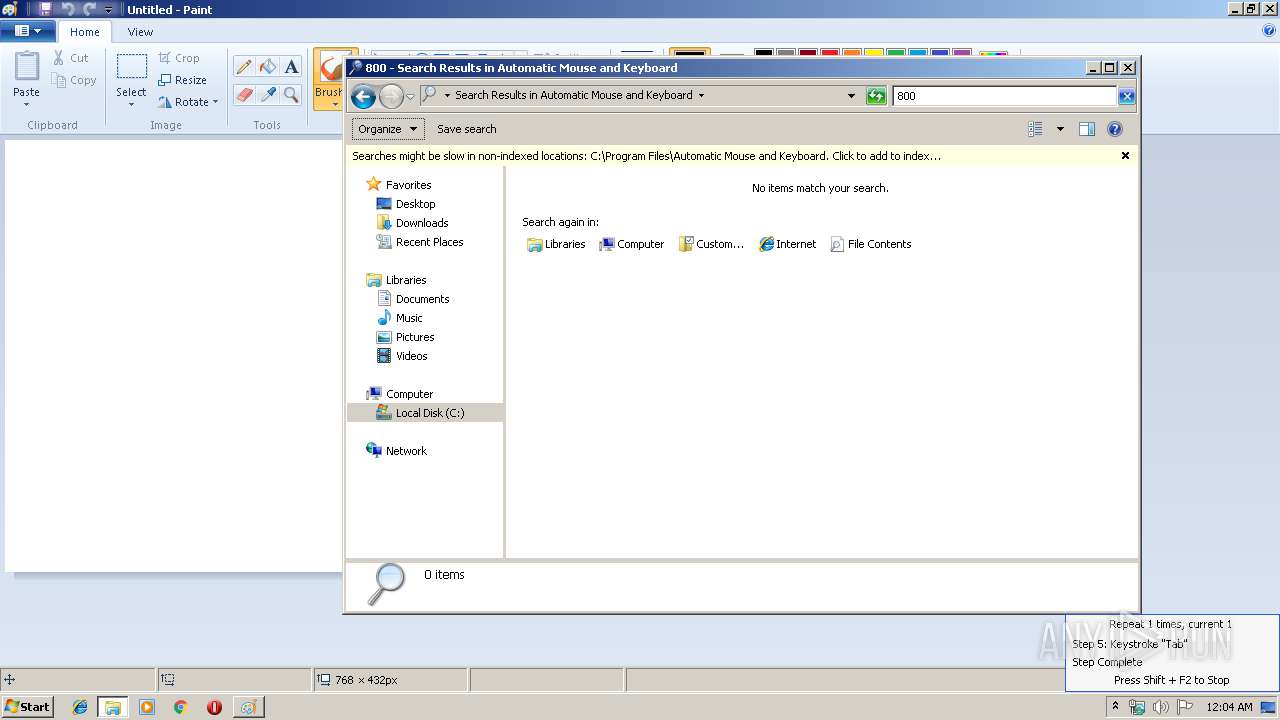Open the Resize dialog in Paint
The height and width of the screenshot is (720, 1280).
(x=182, y=80)
